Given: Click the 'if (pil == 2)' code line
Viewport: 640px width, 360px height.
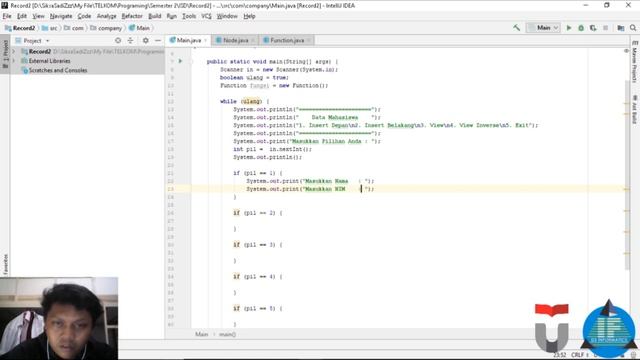Looking at the screenshot, I should click(258, 213).
